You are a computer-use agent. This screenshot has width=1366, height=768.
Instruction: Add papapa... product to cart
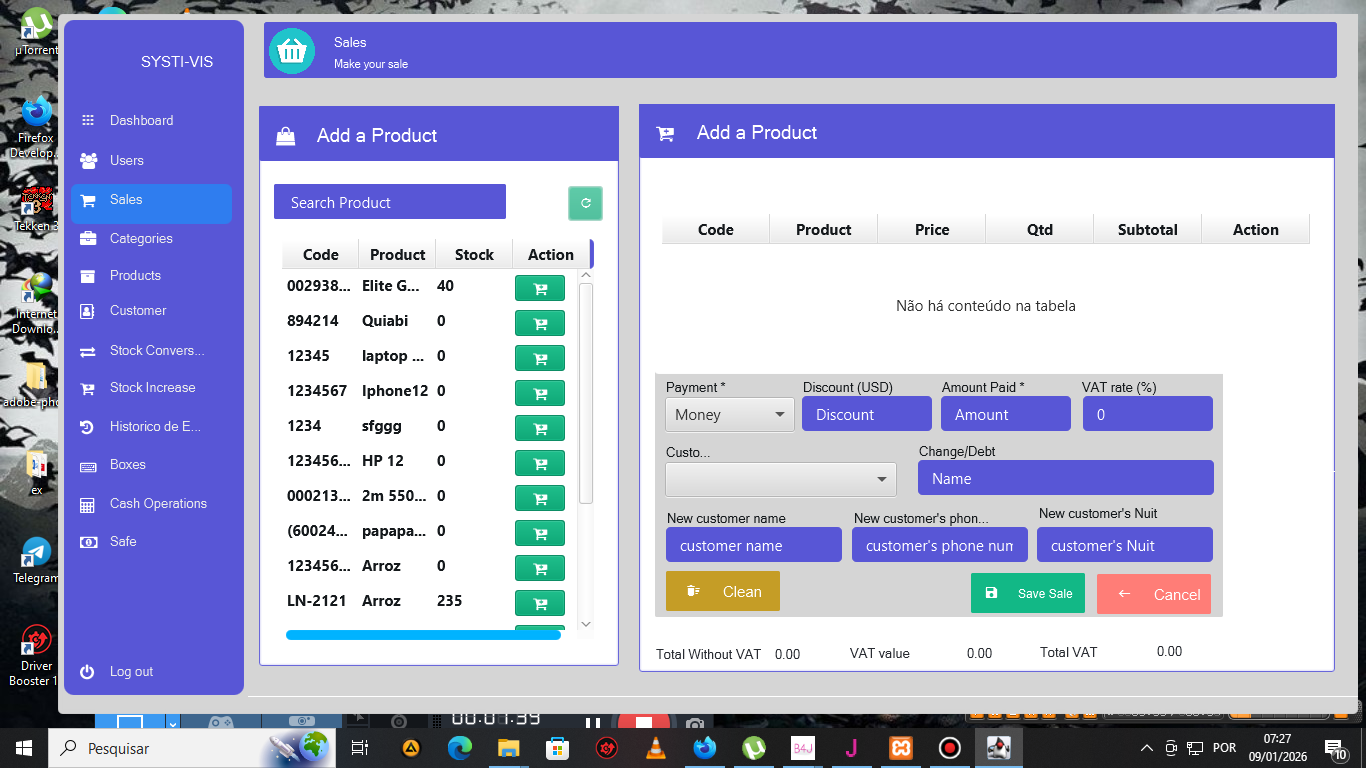(x=540, y=533)
